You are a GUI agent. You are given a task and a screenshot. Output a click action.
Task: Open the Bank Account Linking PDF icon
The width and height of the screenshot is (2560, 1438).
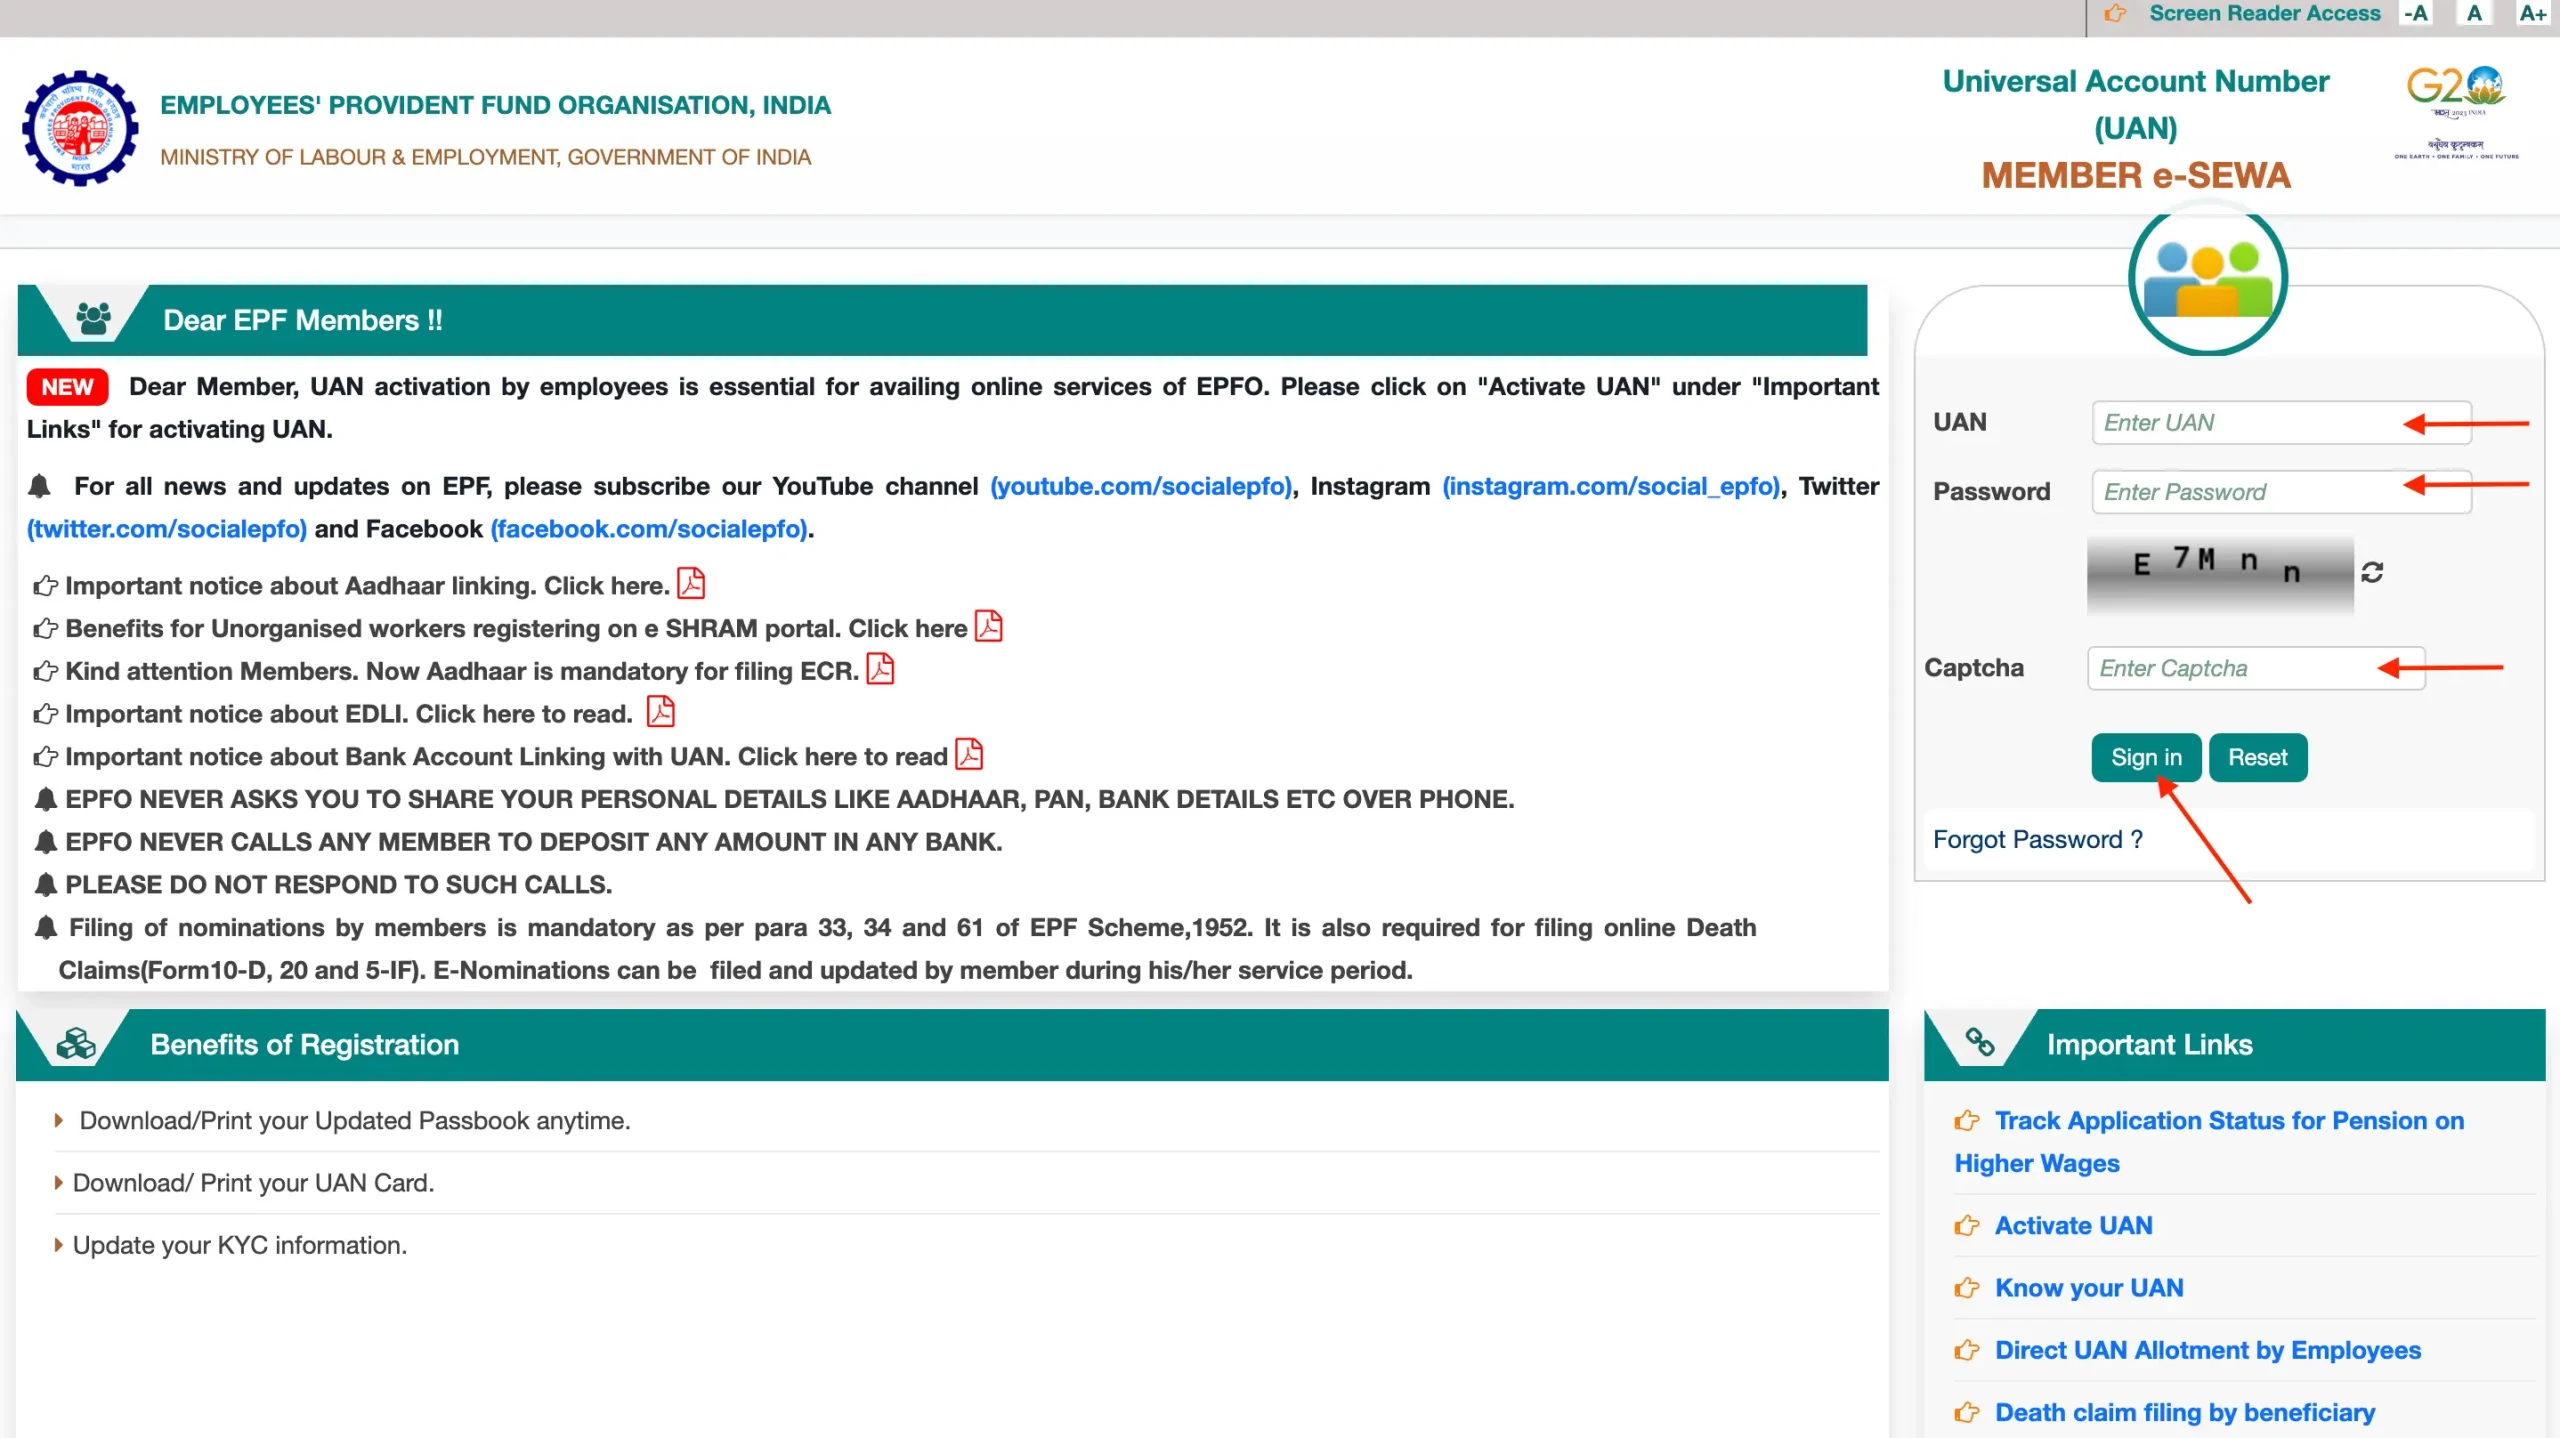[969, 754]
